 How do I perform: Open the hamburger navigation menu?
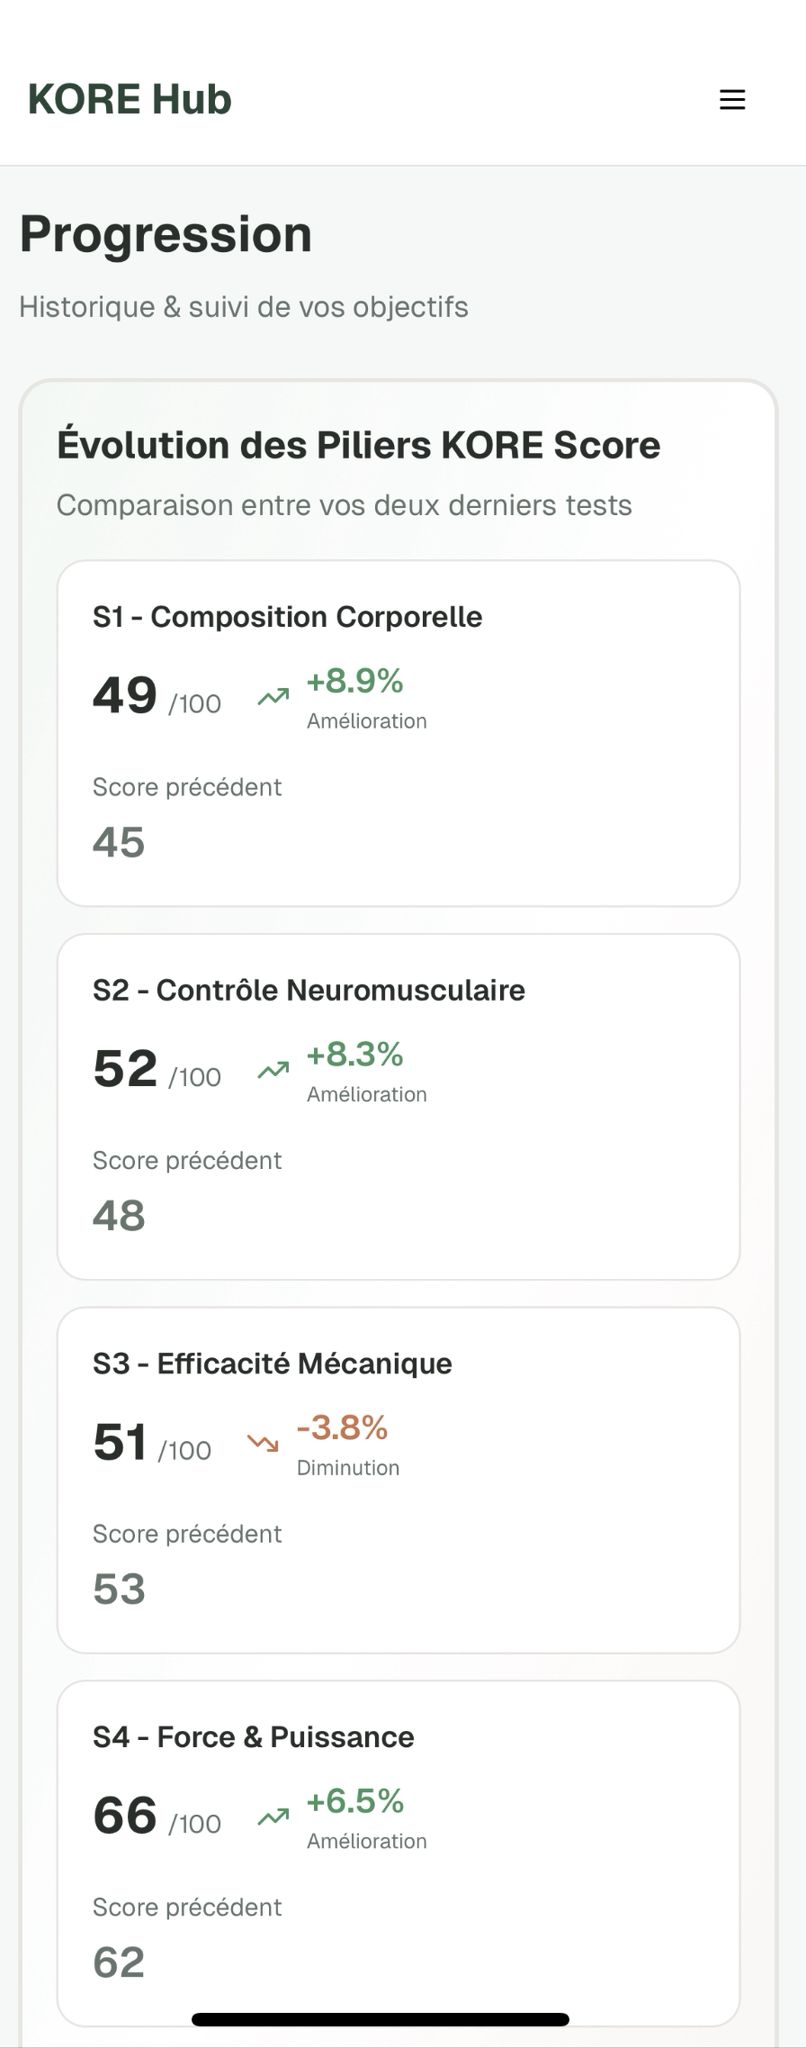731,100
